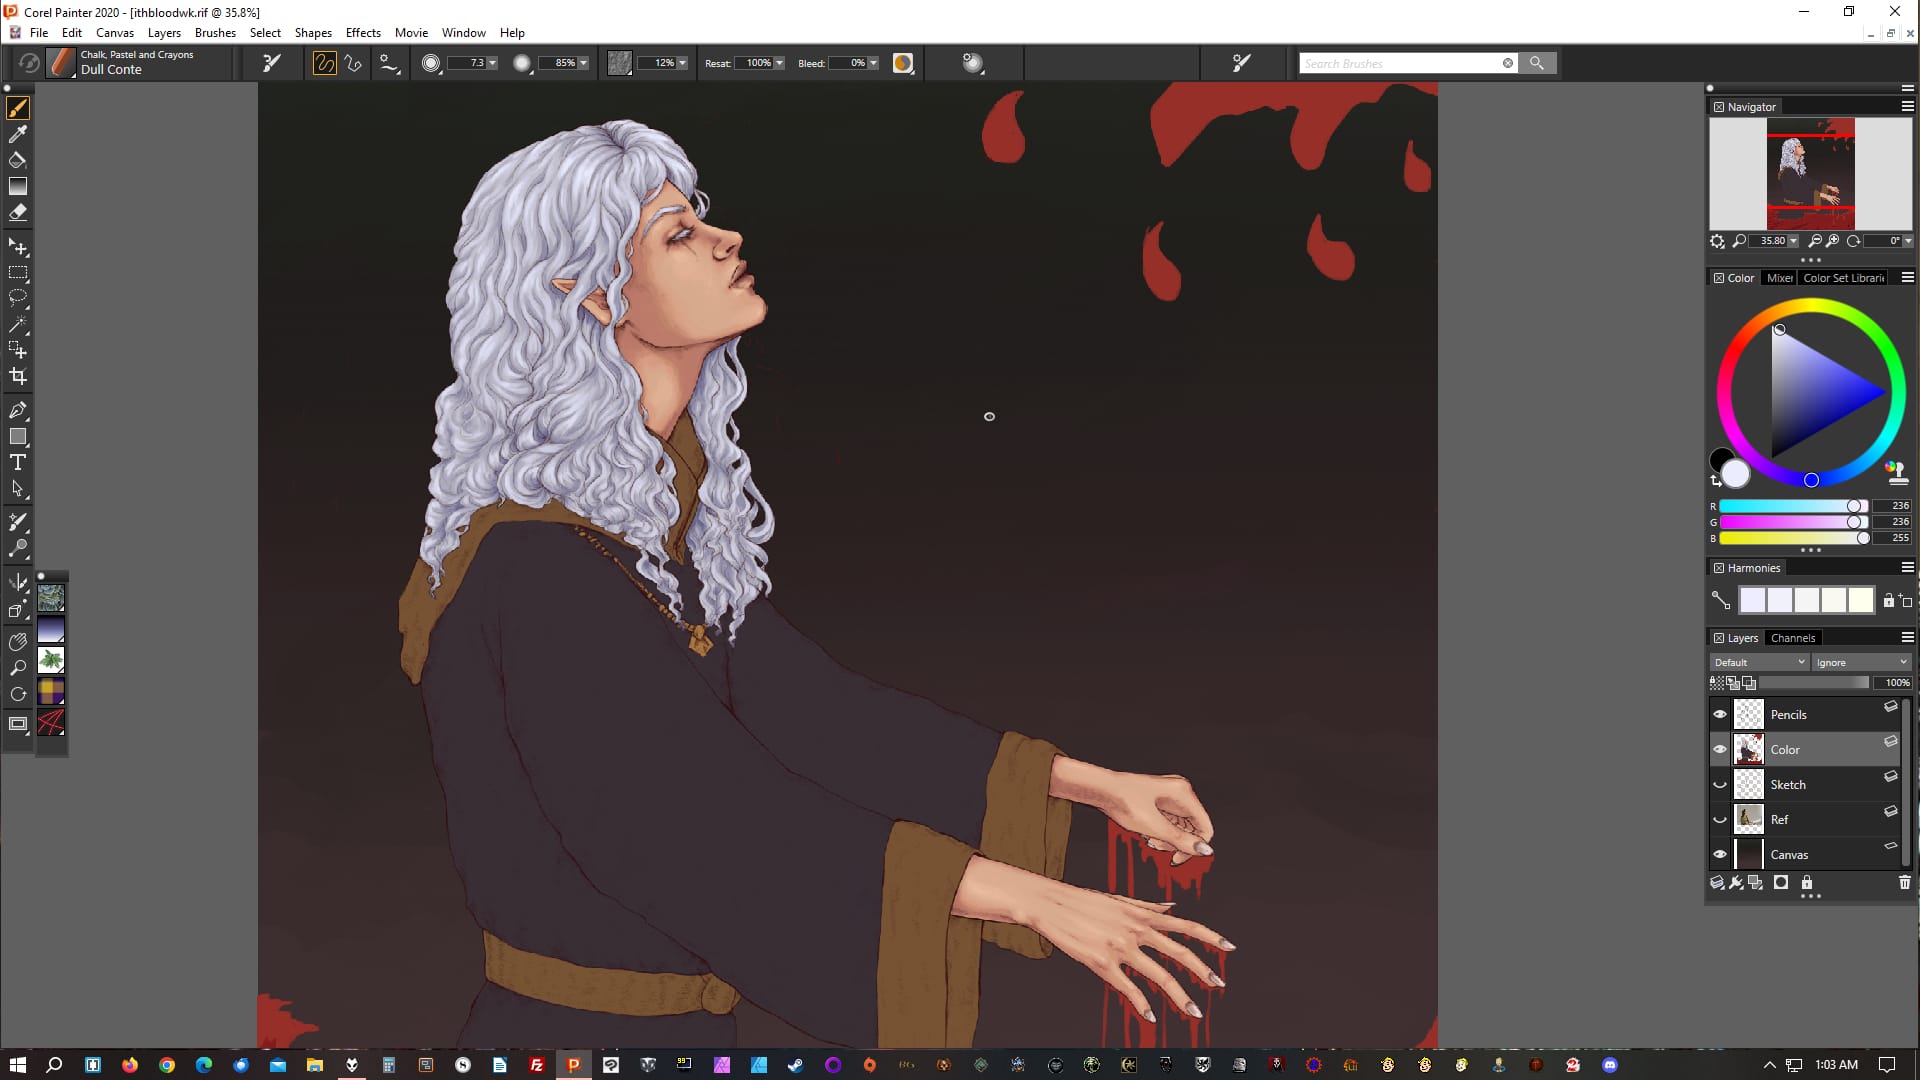The image size is (1920, 1080).
Task: Select the Dropper tool
Action: (x=18, y=134)
